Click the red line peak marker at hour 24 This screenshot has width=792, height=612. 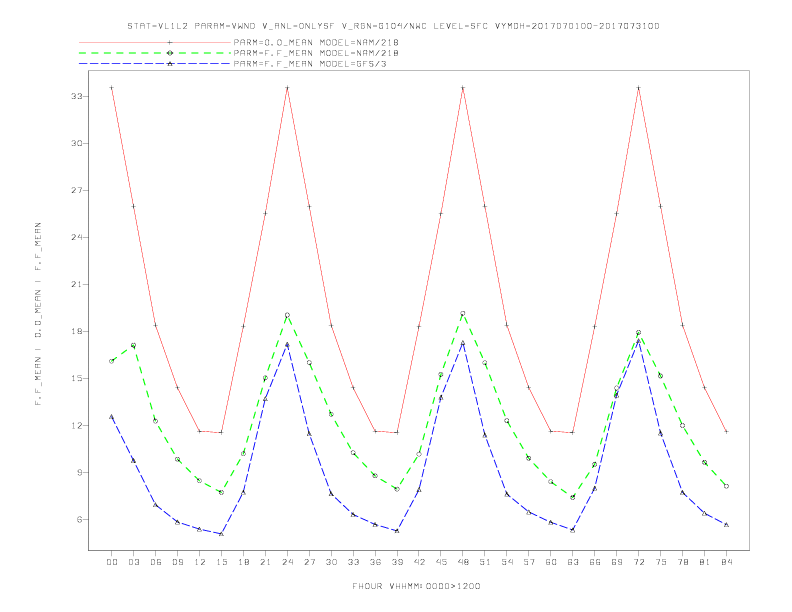[x=287, y=88]
